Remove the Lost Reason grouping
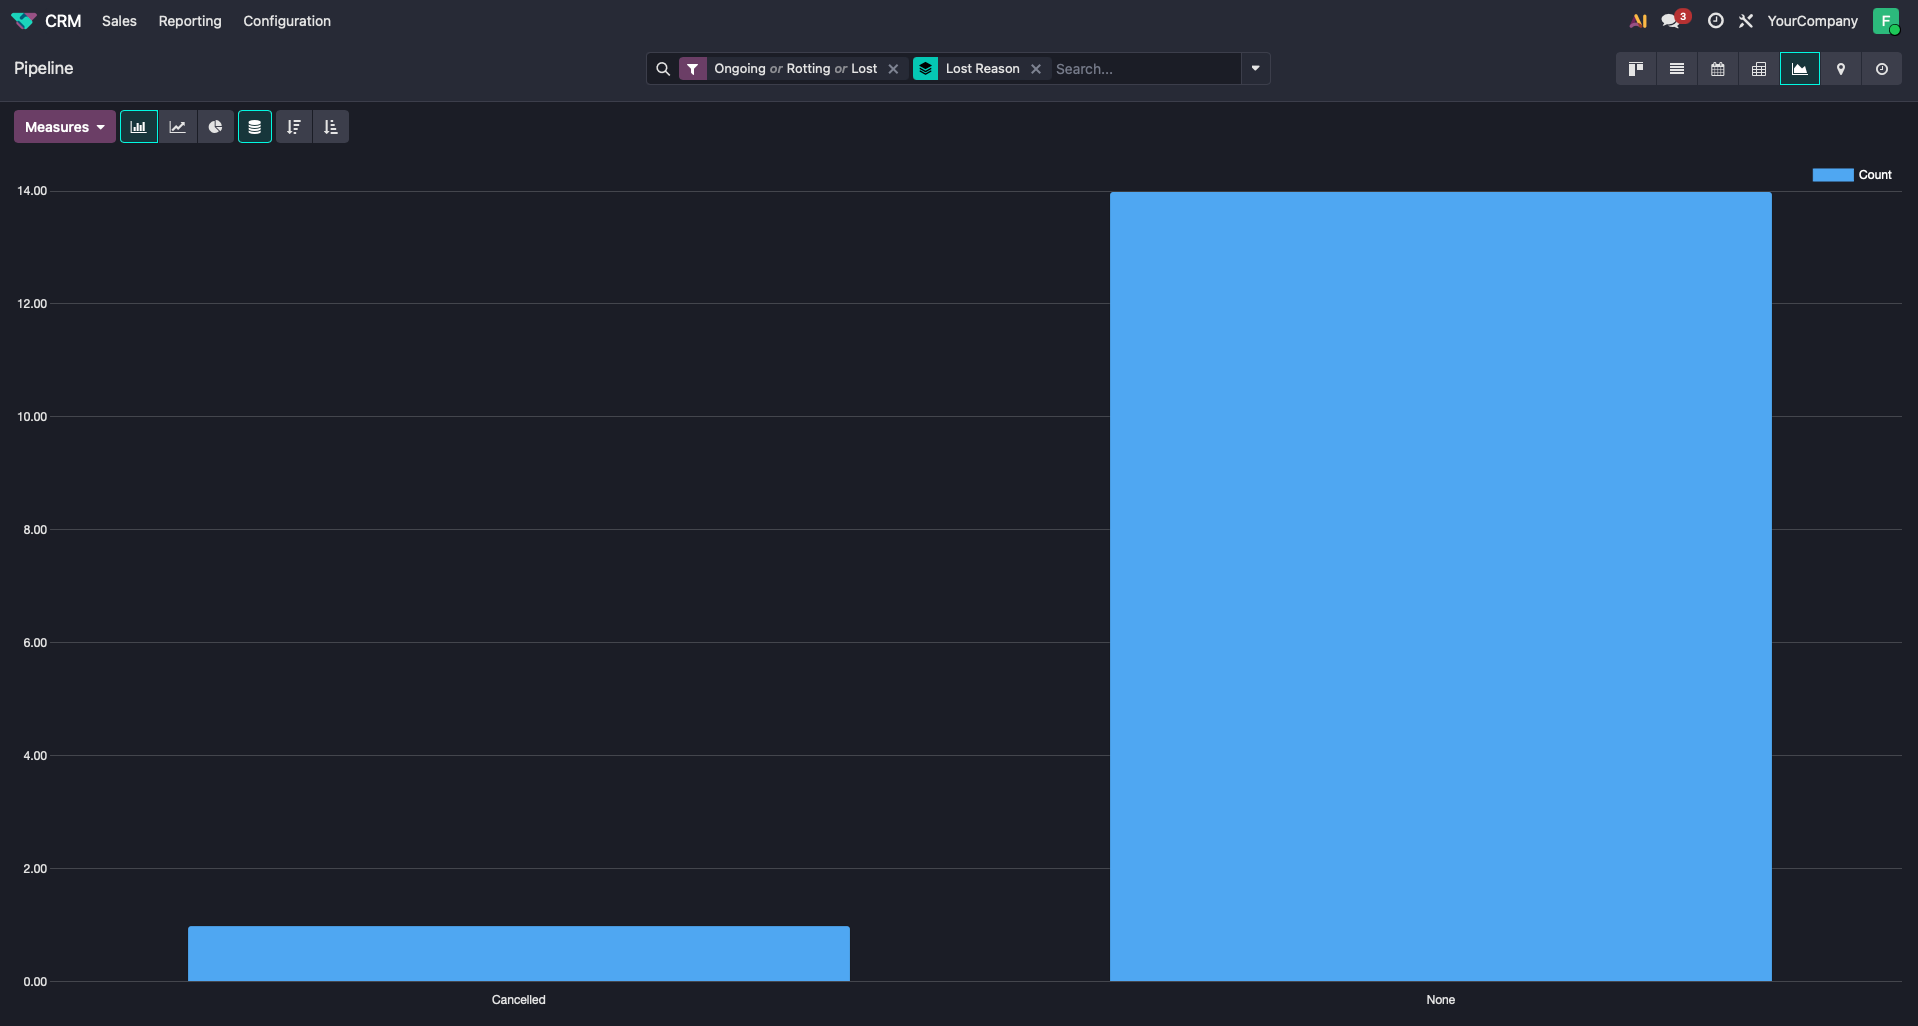This screenshot has height=1026, width=1918. point(1036,69)
